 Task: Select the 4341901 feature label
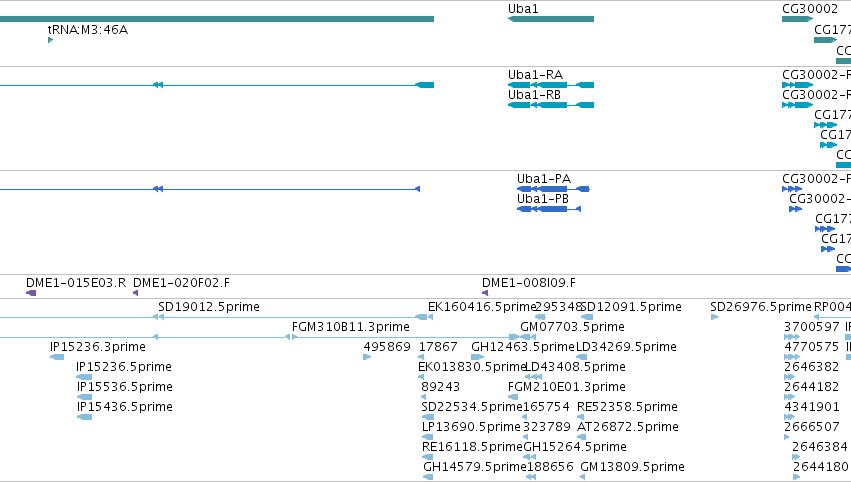point(811,408)
